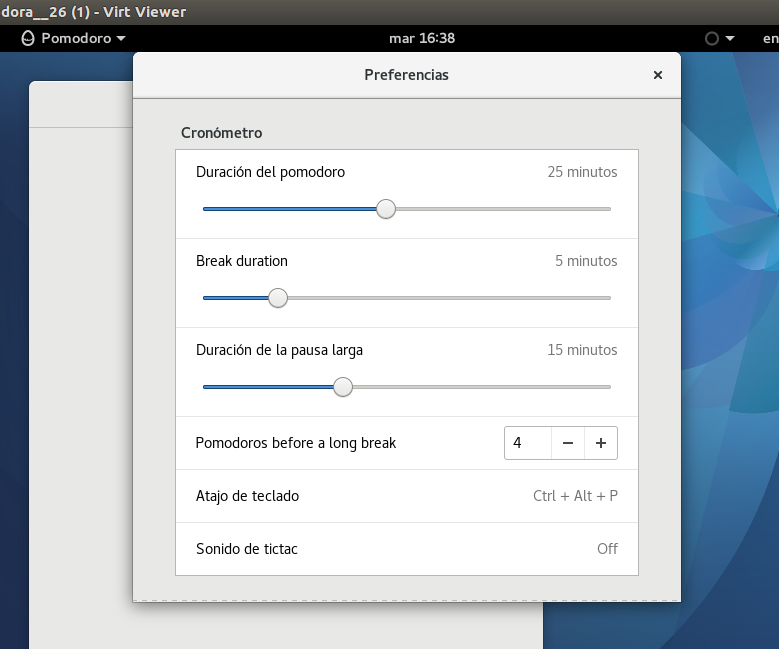Open the Atajo de teclado shortcut setting
The image size is (779, 649).
pyautogui.click(x=407, y=496)
